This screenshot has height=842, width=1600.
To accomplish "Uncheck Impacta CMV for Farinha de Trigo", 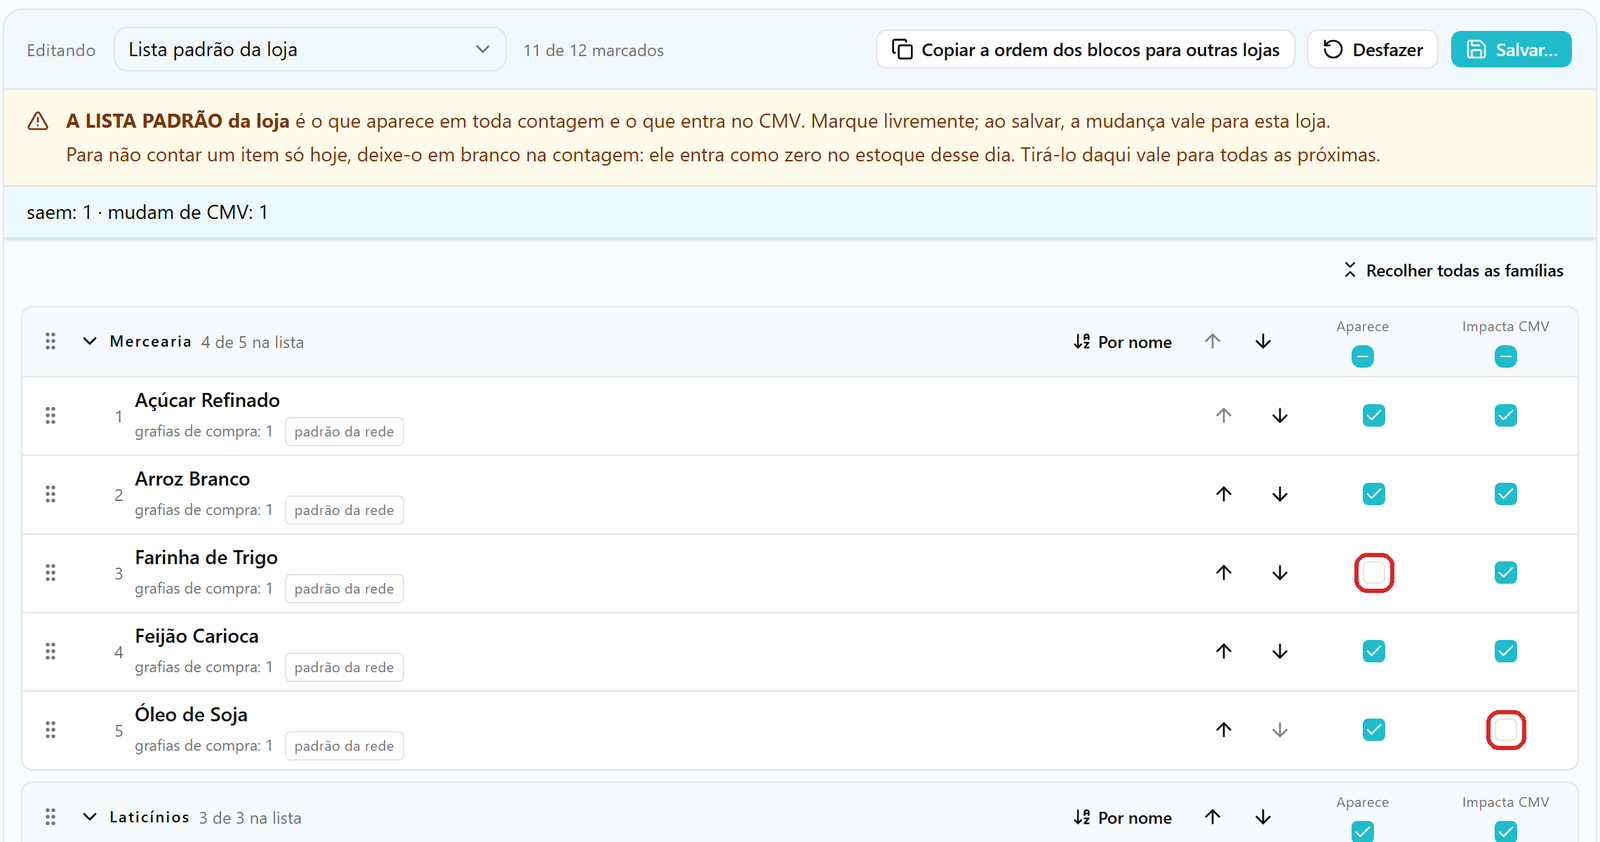I will (1506, 573).
